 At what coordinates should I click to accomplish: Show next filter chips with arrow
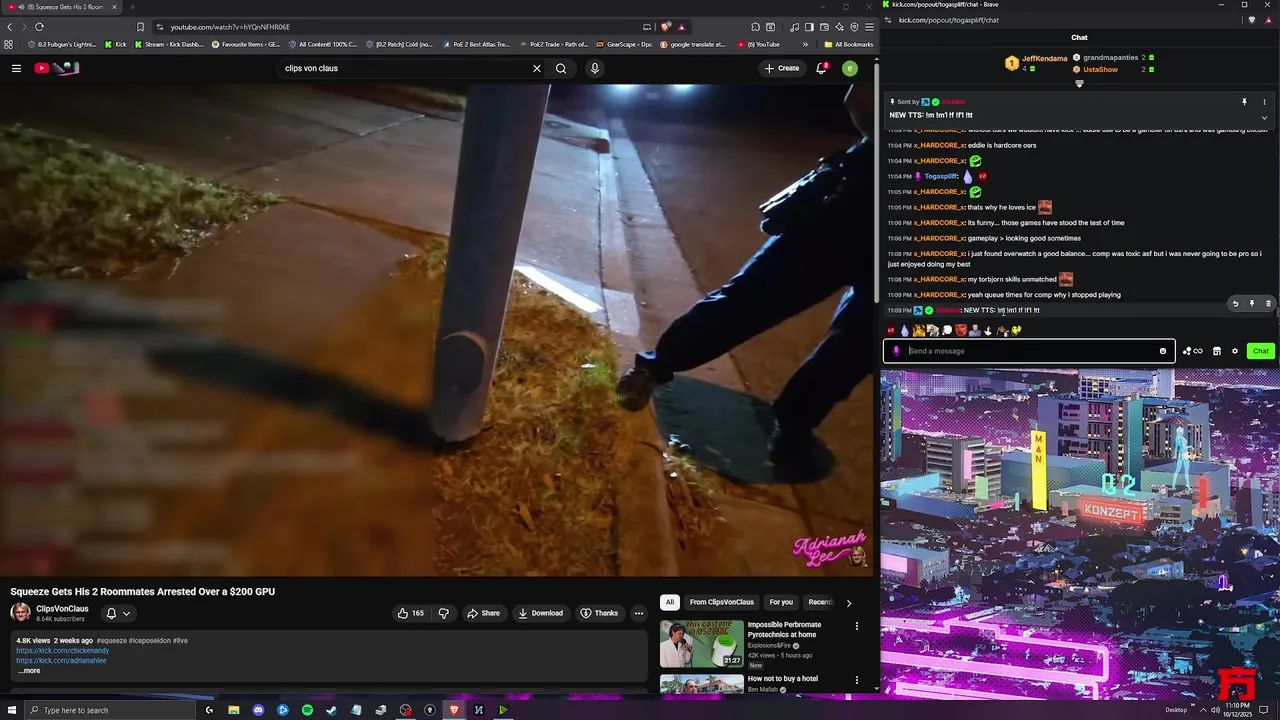(848, 603)
